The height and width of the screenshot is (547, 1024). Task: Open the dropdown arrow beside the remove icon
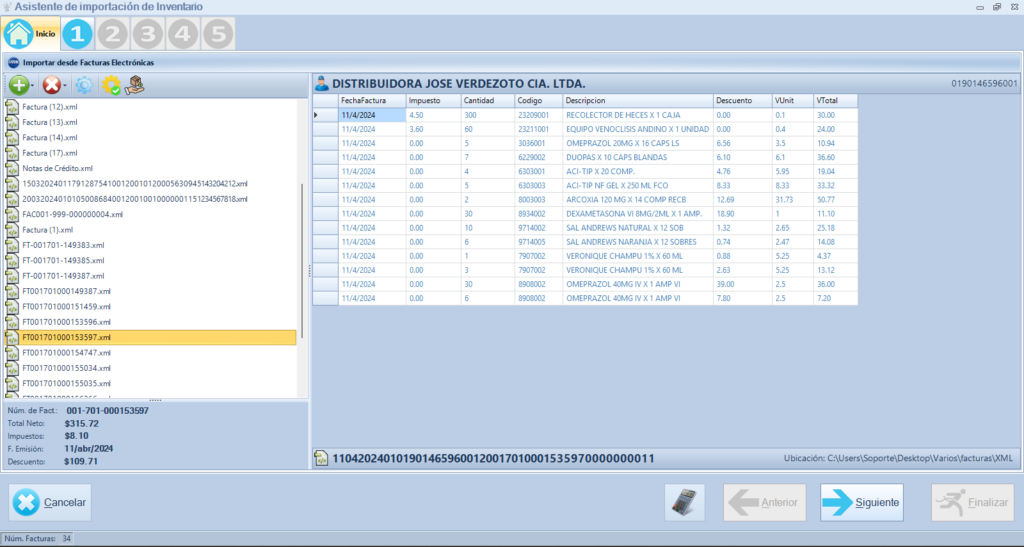[65, 86]
